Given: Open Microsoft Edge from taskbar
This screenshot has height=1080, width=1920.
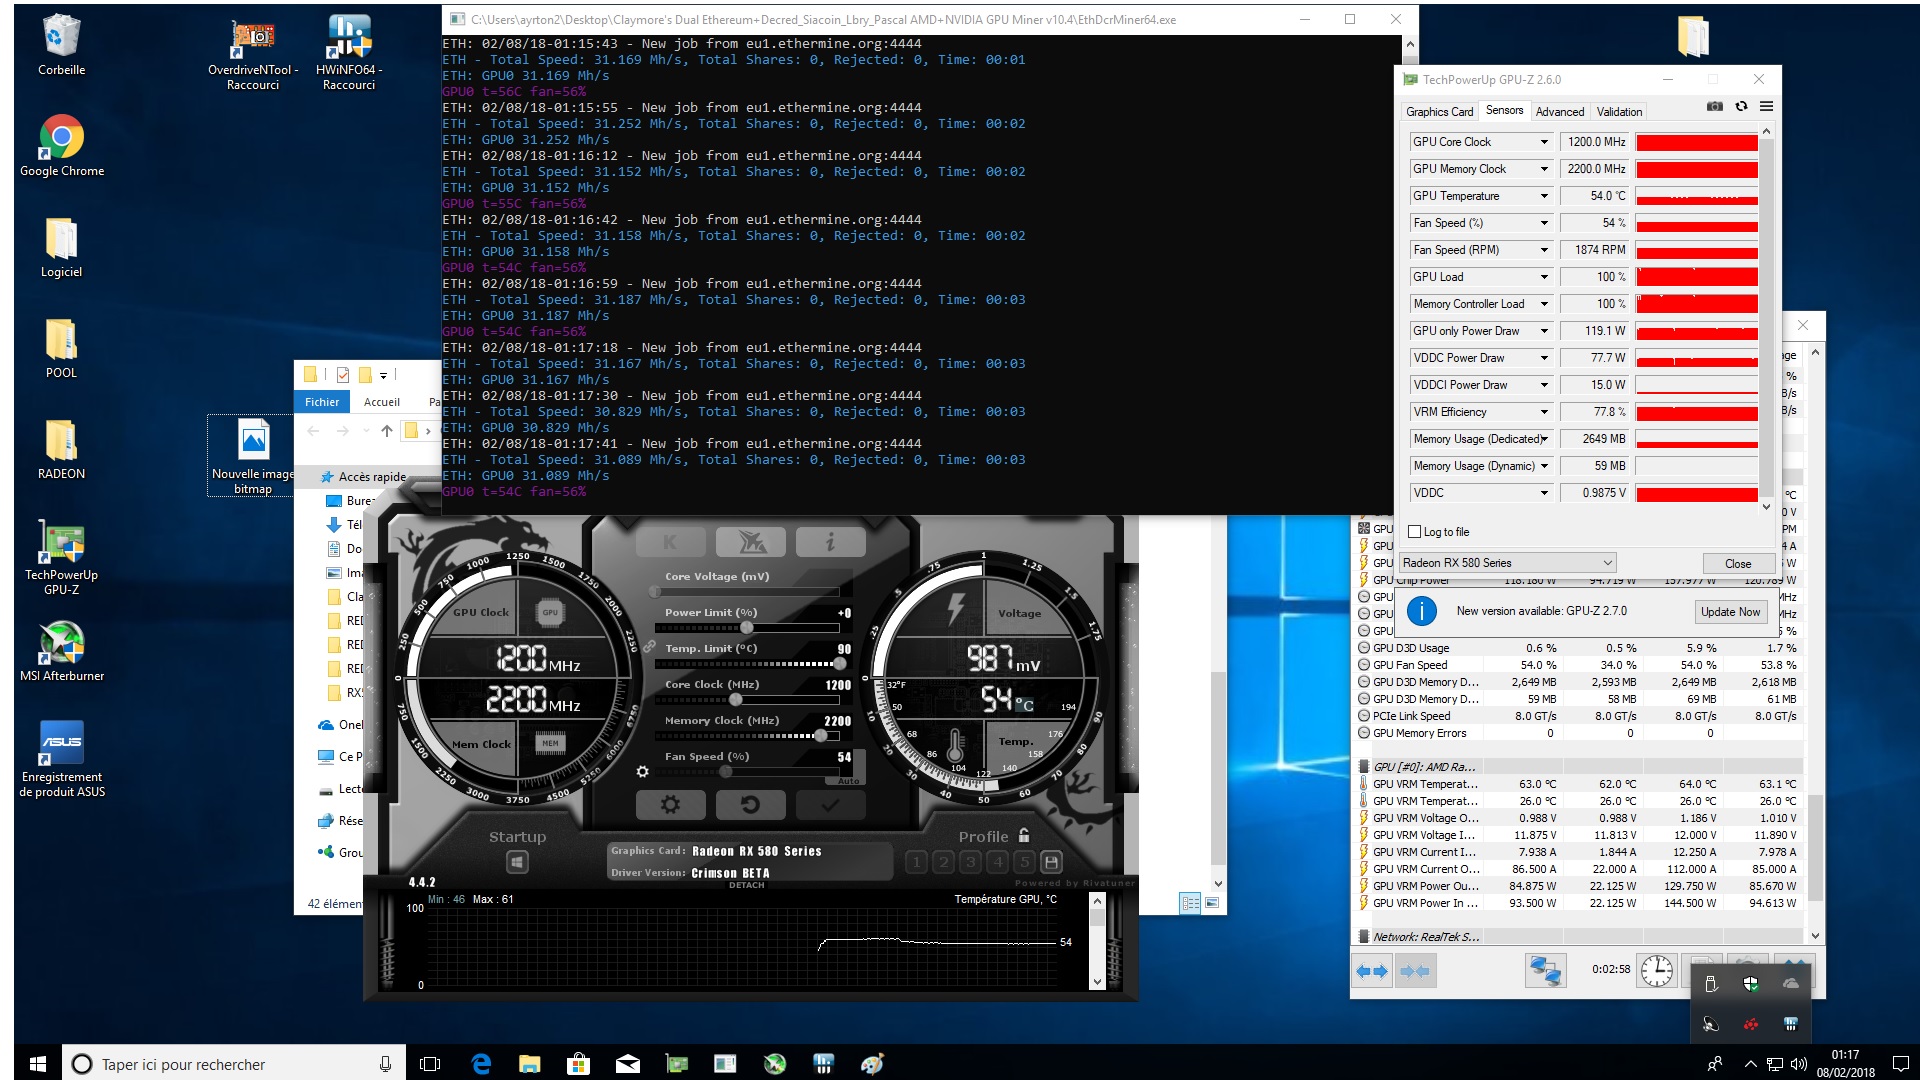Looking at the screenshot, I should tap(481, 1064).
